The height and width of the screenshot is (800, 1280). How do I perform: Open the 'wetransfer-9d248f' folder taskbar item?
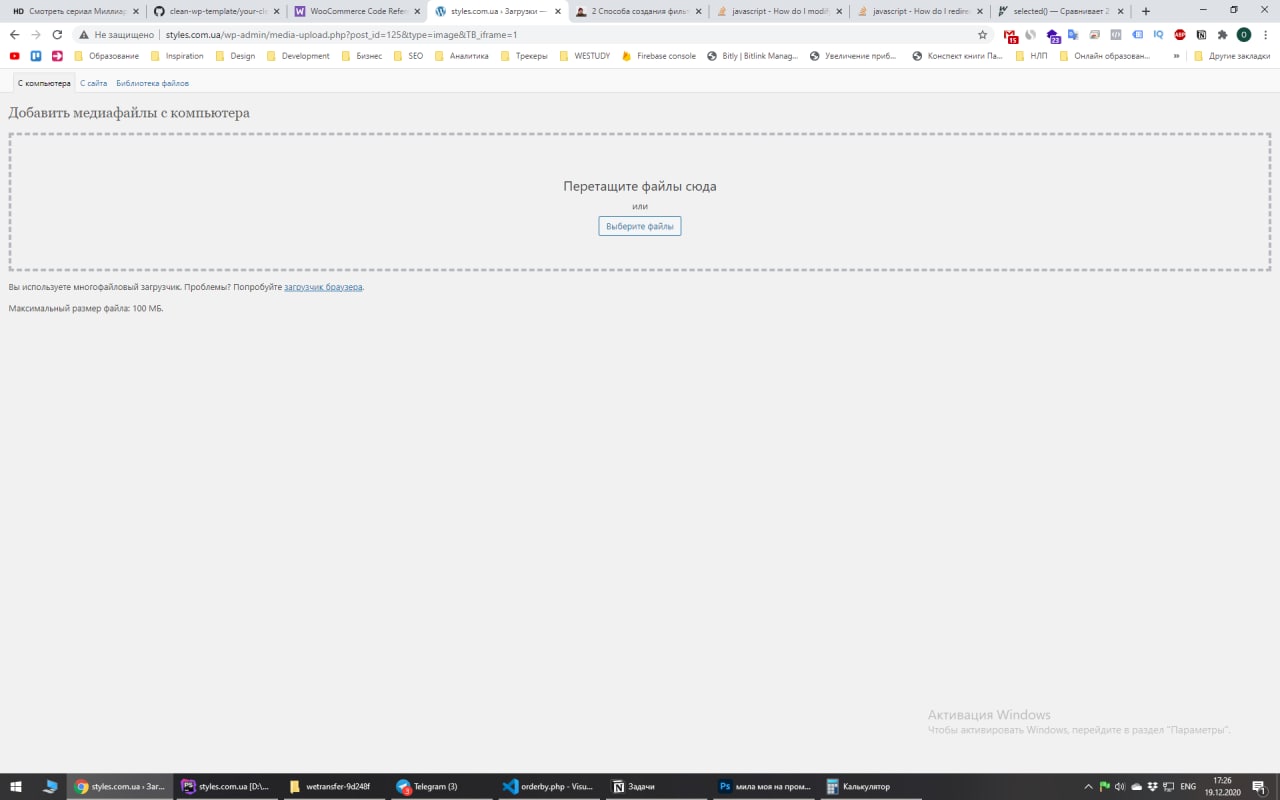pyautogui.click(x=333, y=787)
